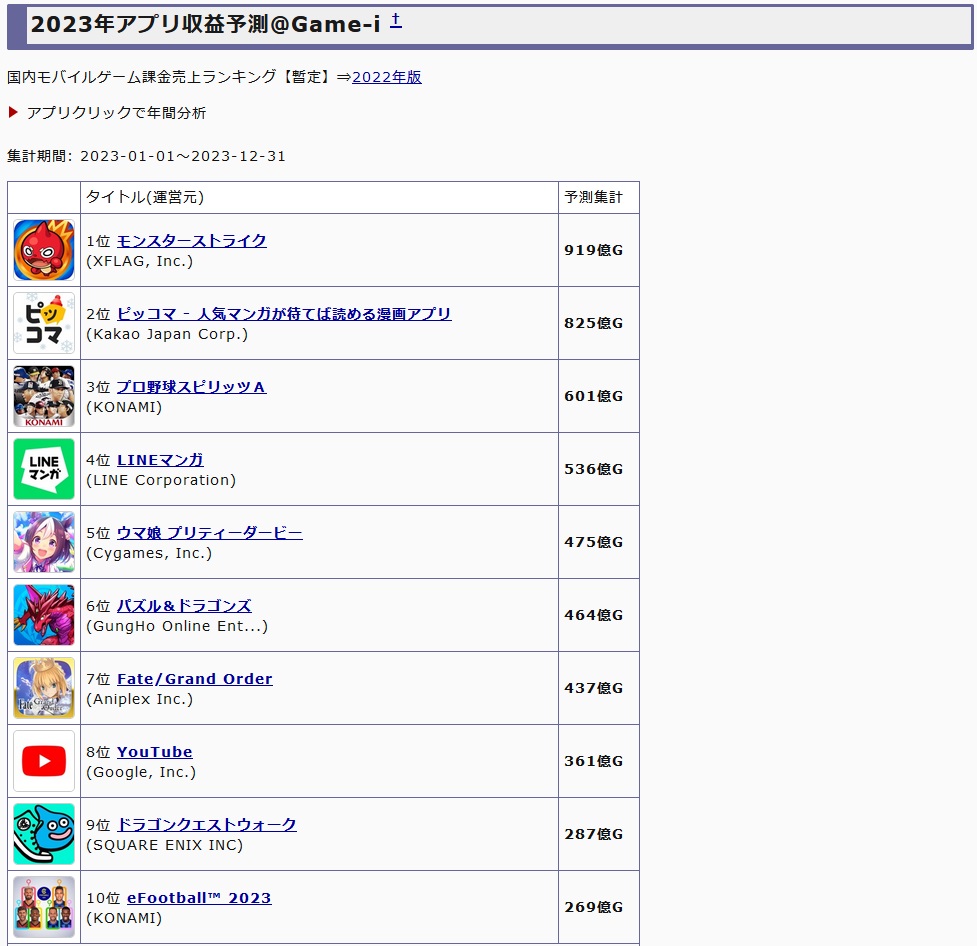
Task: Click the 2023年アプリ収益予測@Game-i heading
Action: coord(206,24)
